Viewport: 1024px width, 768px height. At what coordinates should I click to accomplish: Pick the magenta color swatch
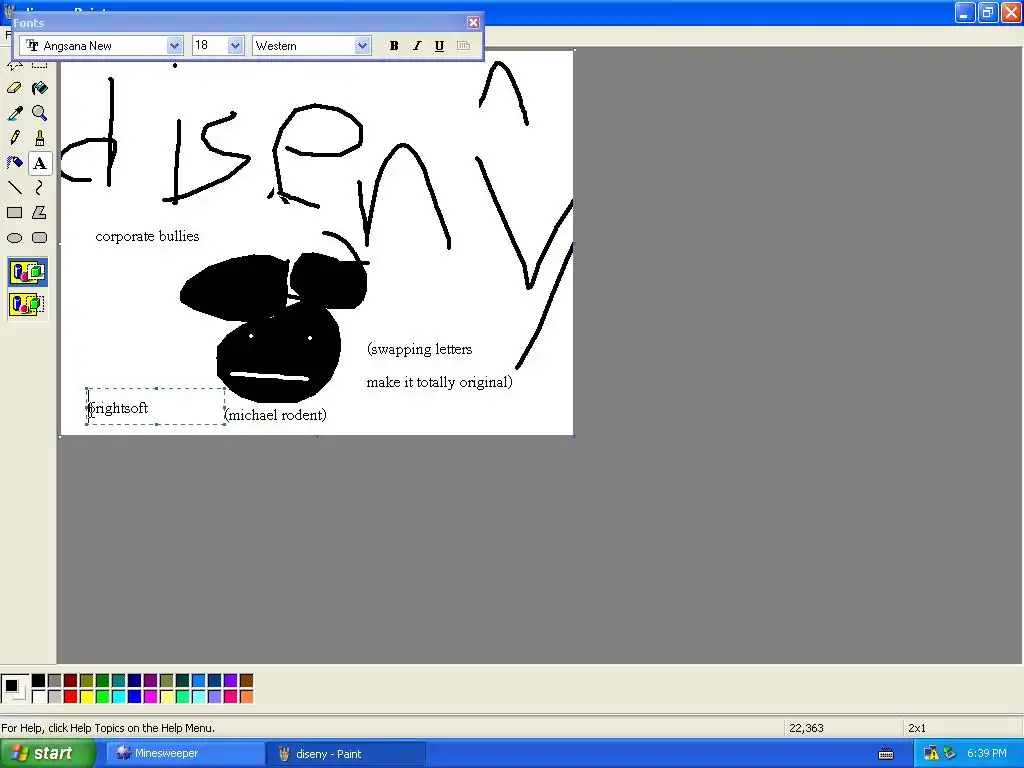pos(150,697)
